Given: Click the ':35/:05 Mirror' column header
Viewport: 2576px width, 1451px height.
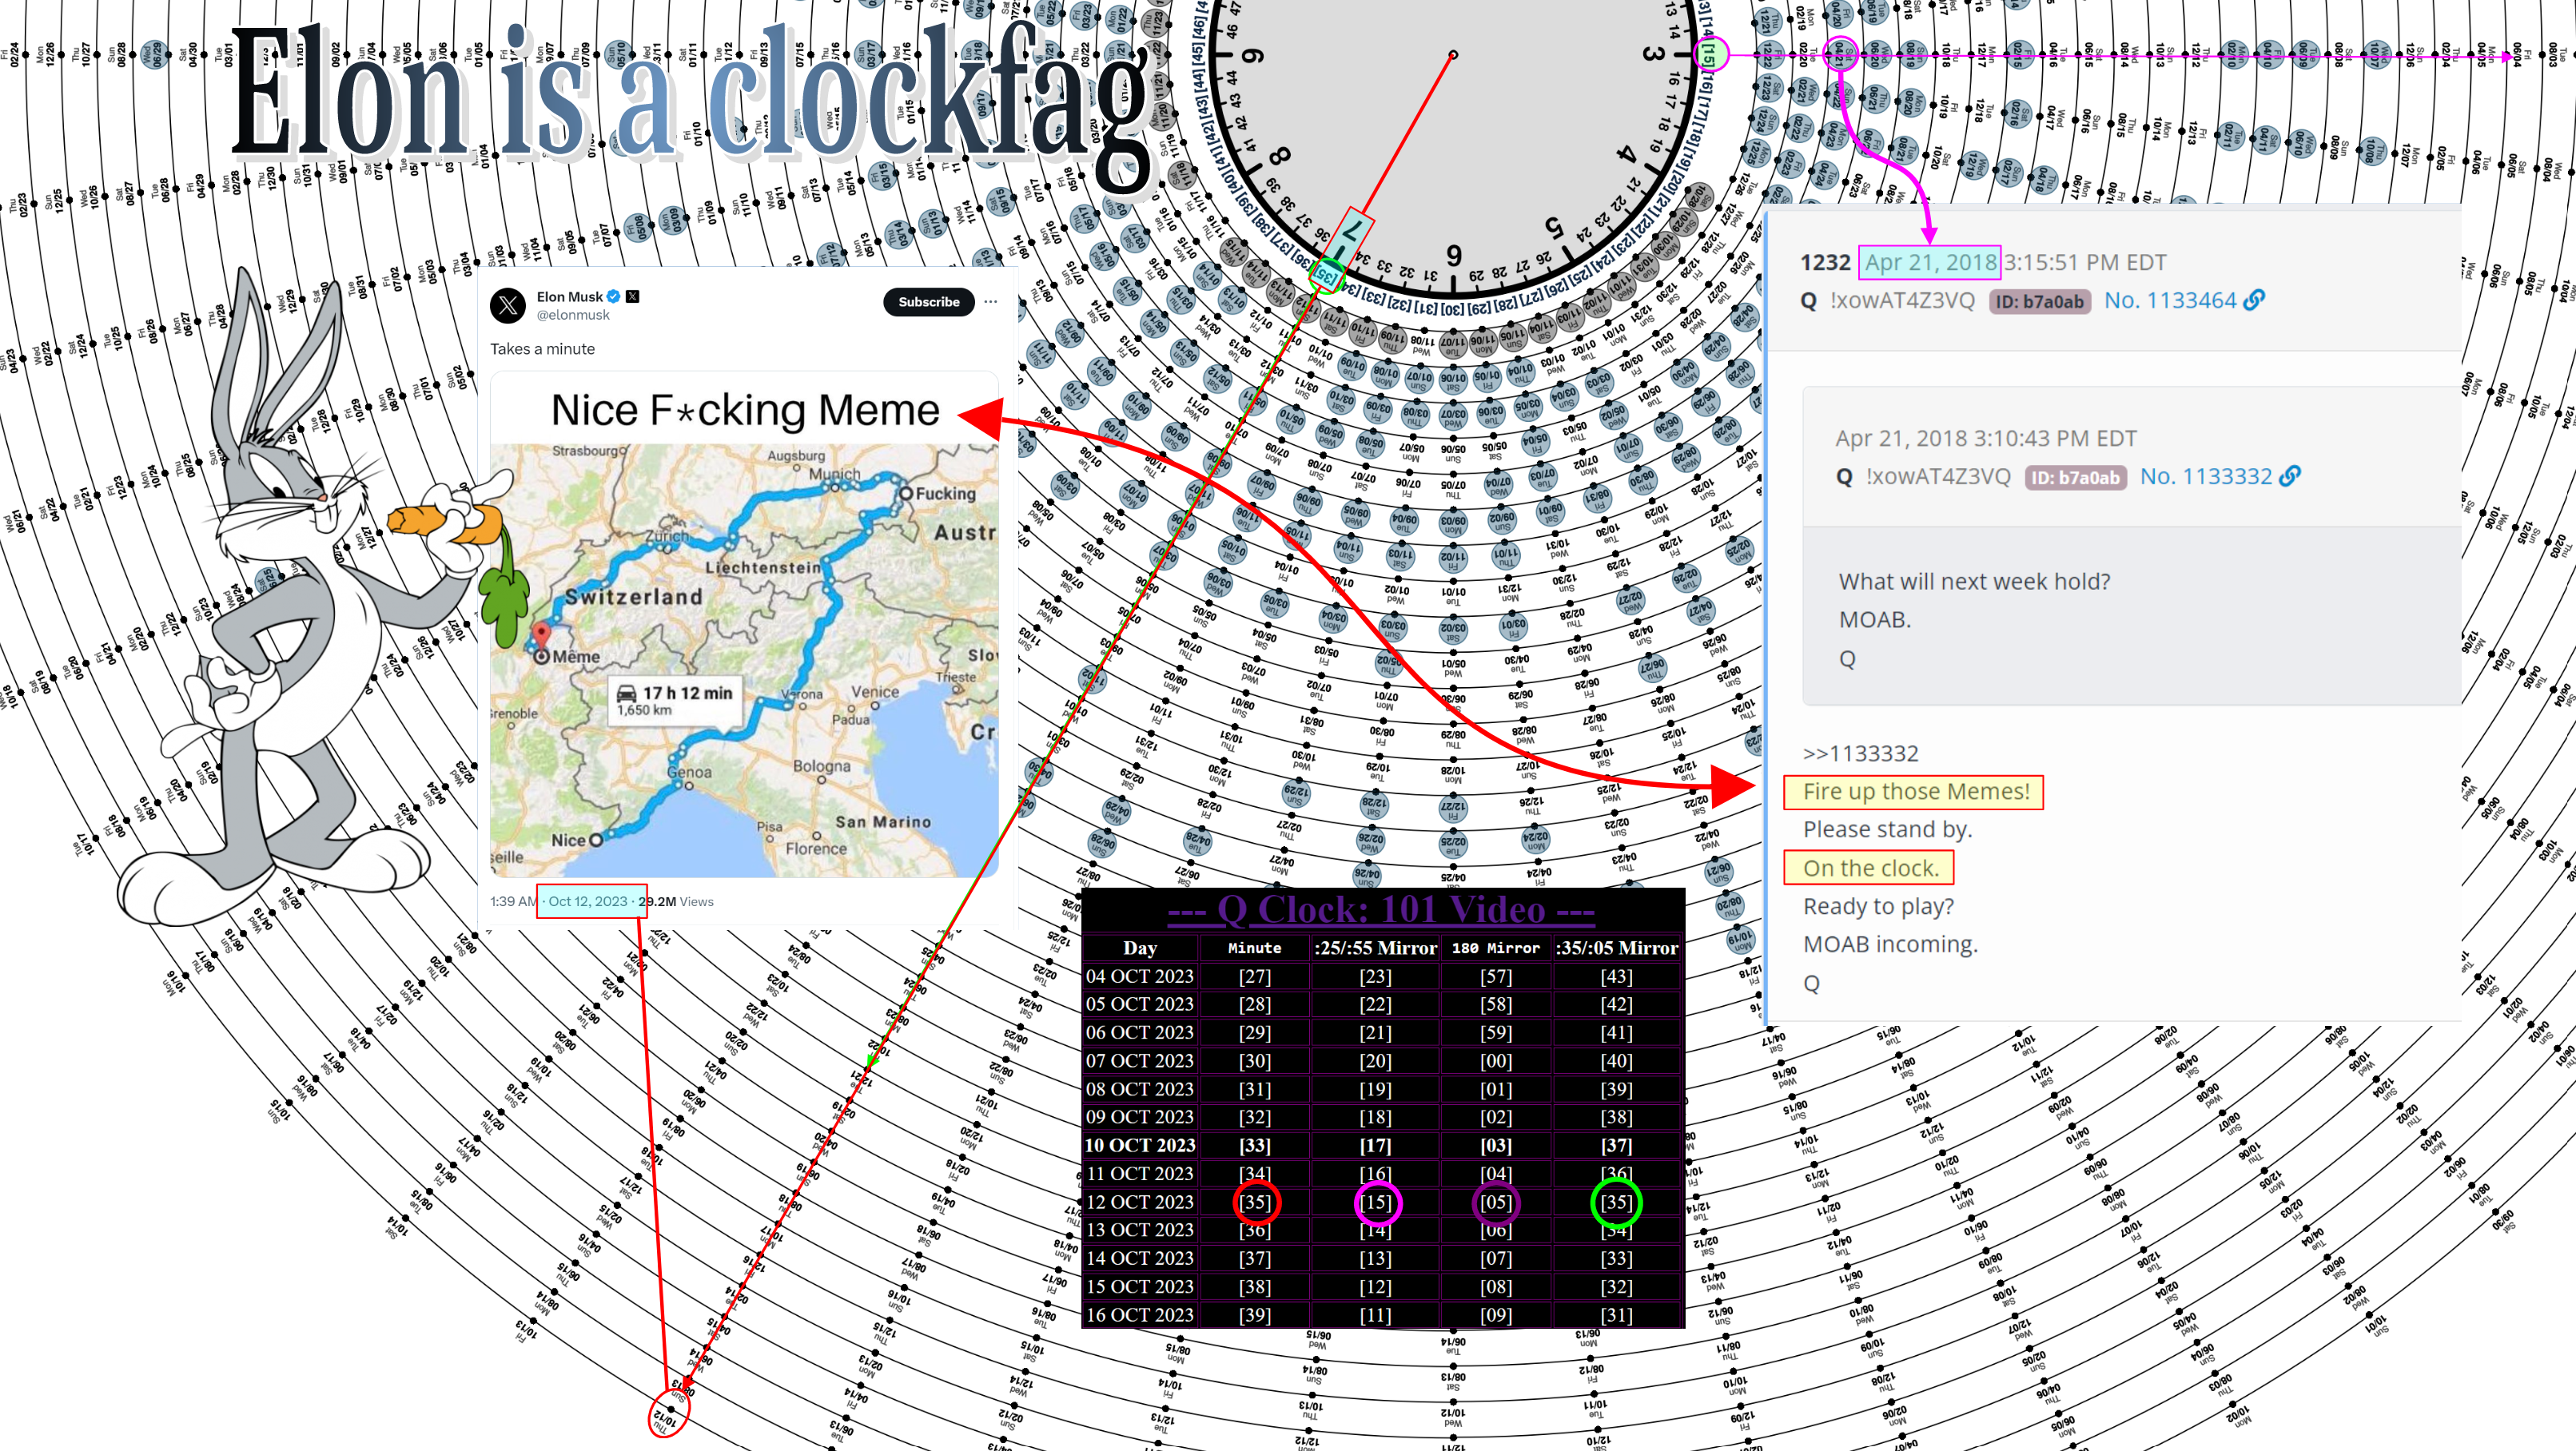Looking at the screenshot, I should pyautogui.click(x=1616, y=948).
